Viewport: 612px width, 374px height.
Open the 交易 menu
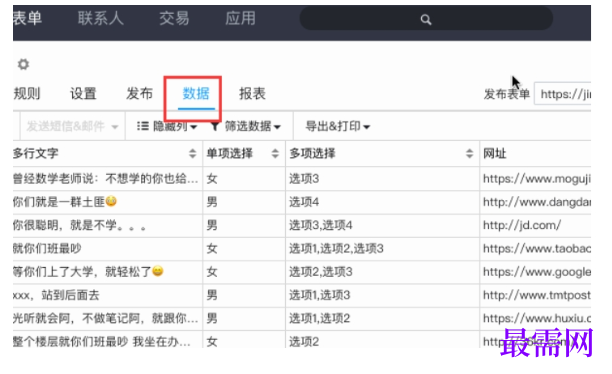pos(174,18)
